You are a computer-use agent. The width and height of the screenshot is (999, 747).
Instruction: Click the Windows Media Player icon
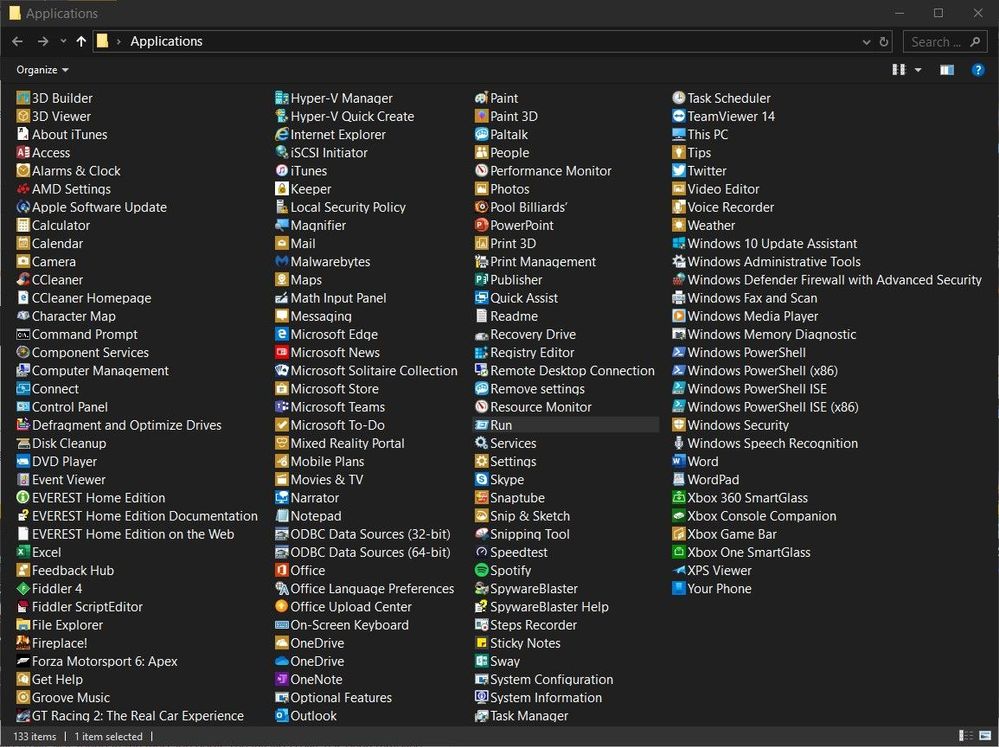[x=679, y=316]
